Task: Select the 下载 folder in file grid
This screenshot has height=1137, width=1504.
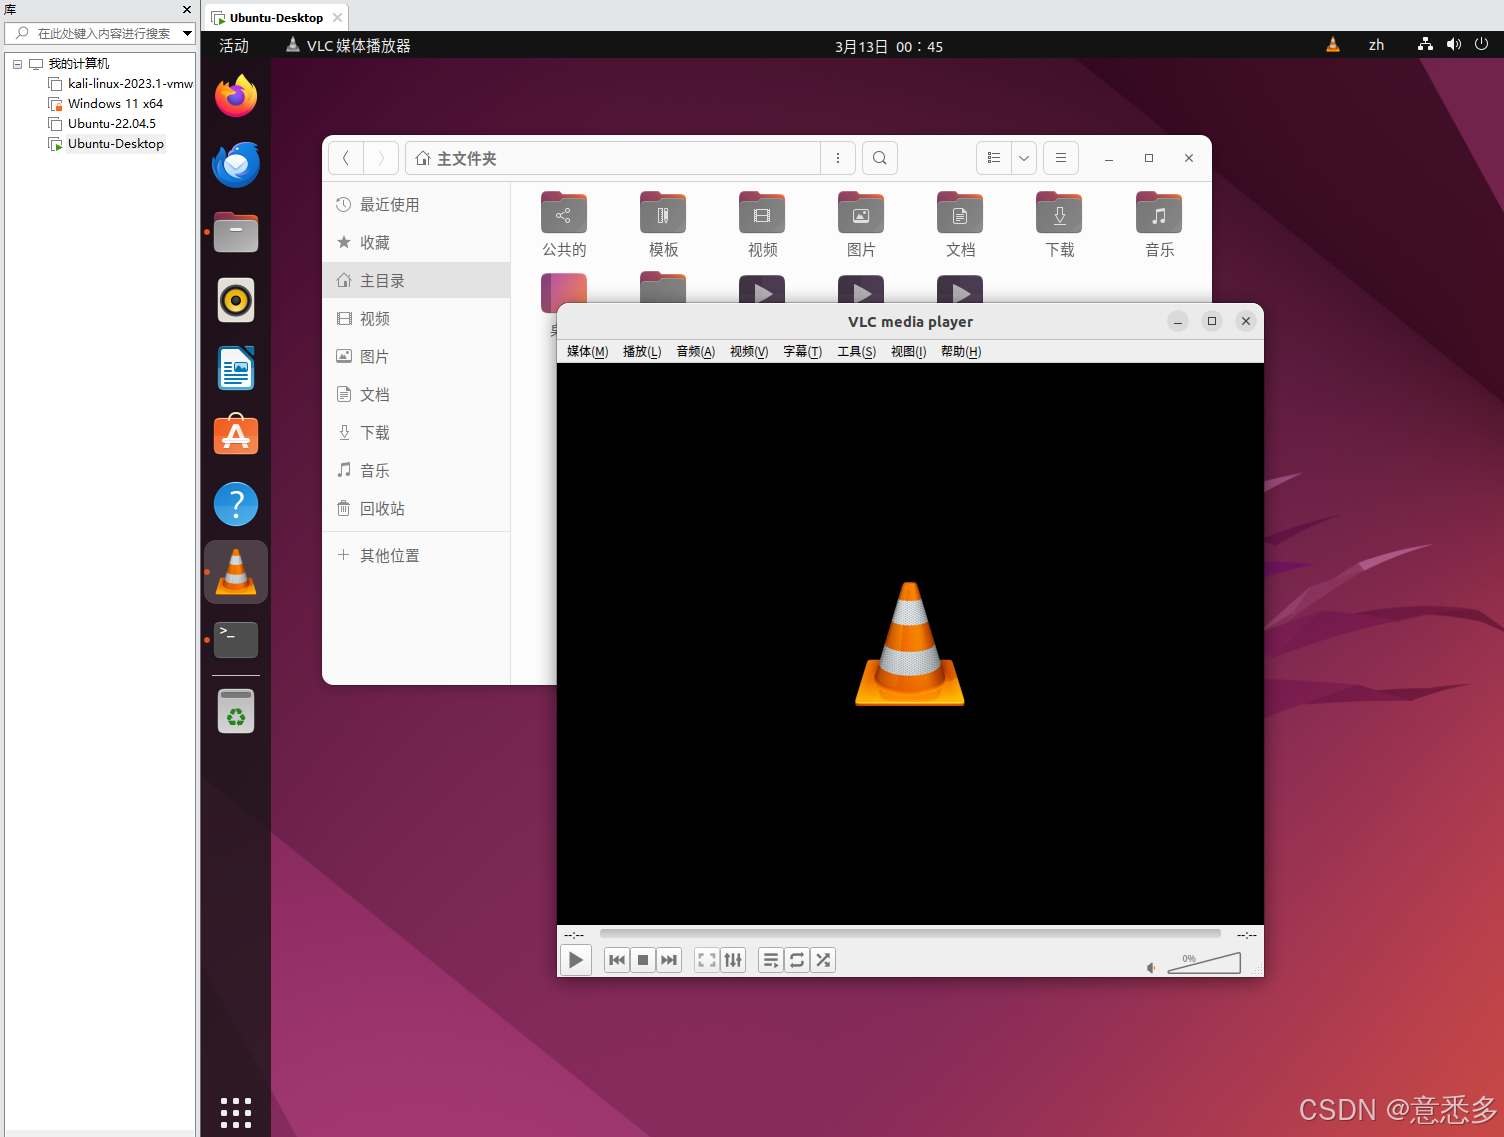Action: [1059, 212]
